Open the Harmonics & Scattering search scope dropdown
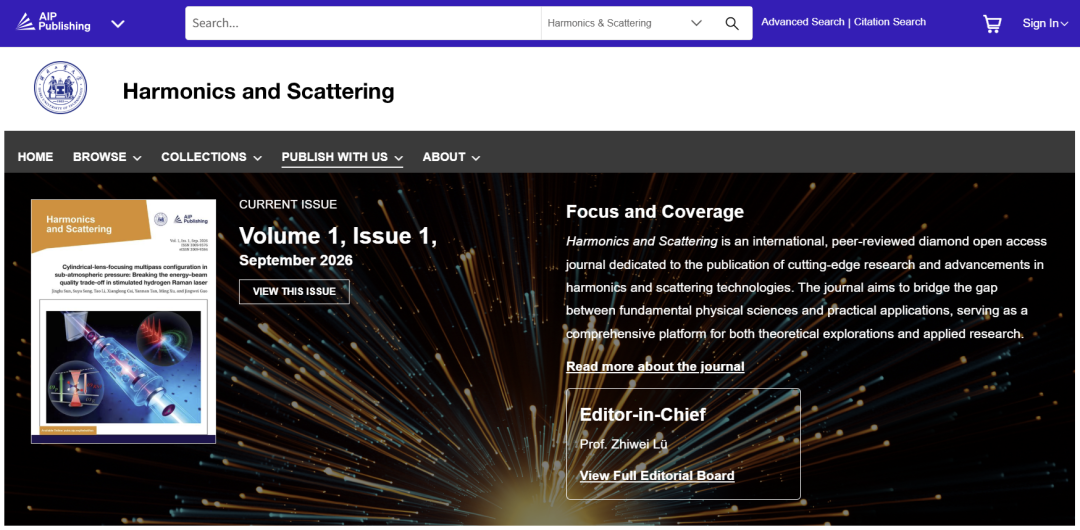 623,23
